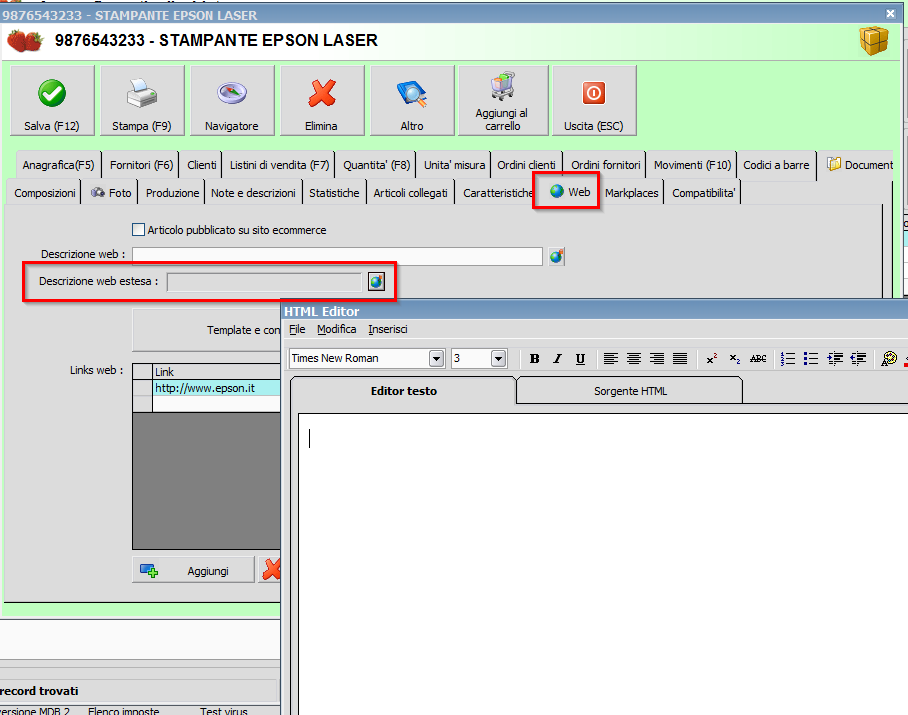Switch to the Produzione tab
Screen dimensions: 908x715
point(172,193)
